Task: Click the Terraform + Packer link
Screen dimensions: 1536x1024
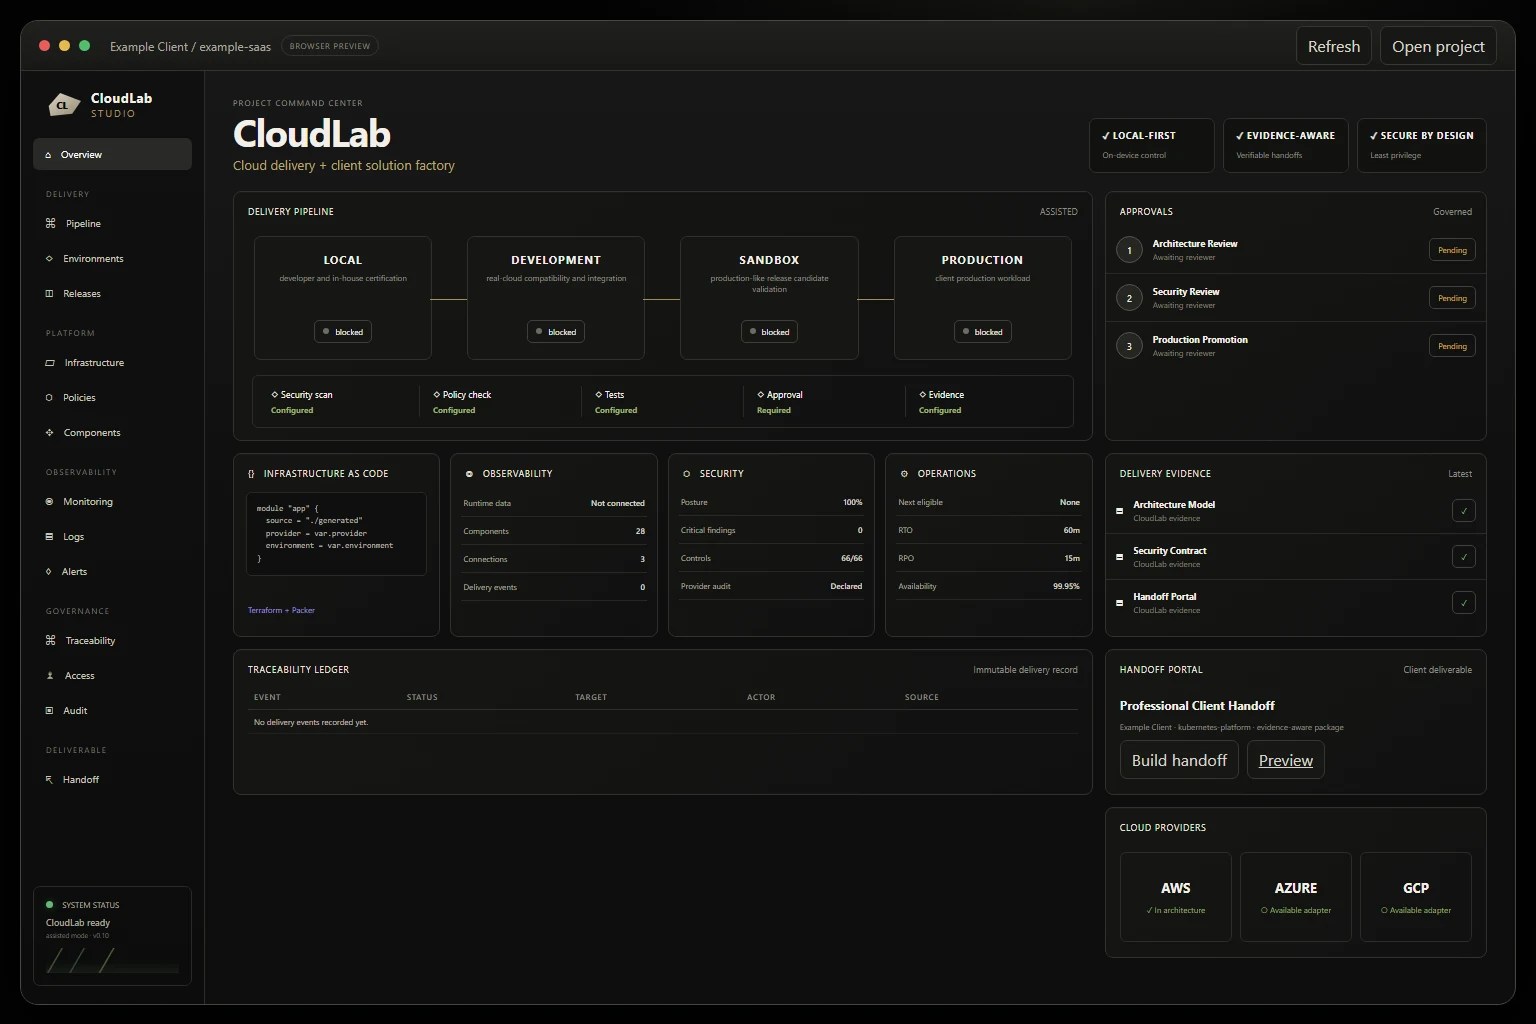Action: pos(281,610)
